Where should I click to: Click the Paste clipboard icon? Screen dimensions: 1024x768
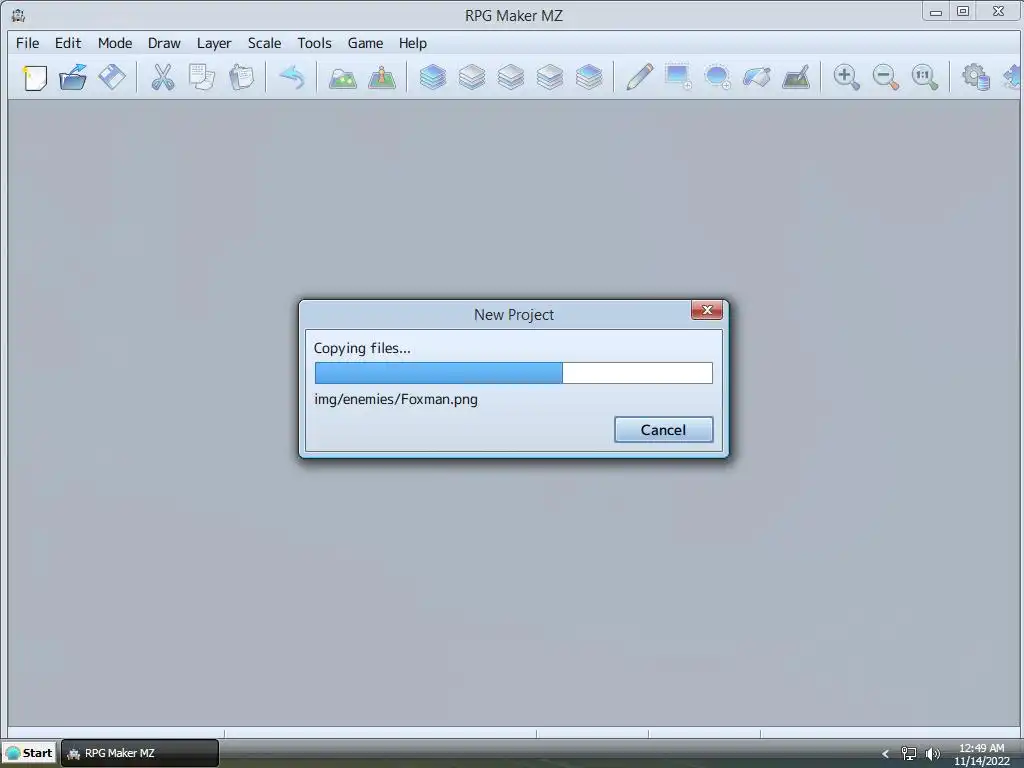pyautogui.click(x=241, y=78)
